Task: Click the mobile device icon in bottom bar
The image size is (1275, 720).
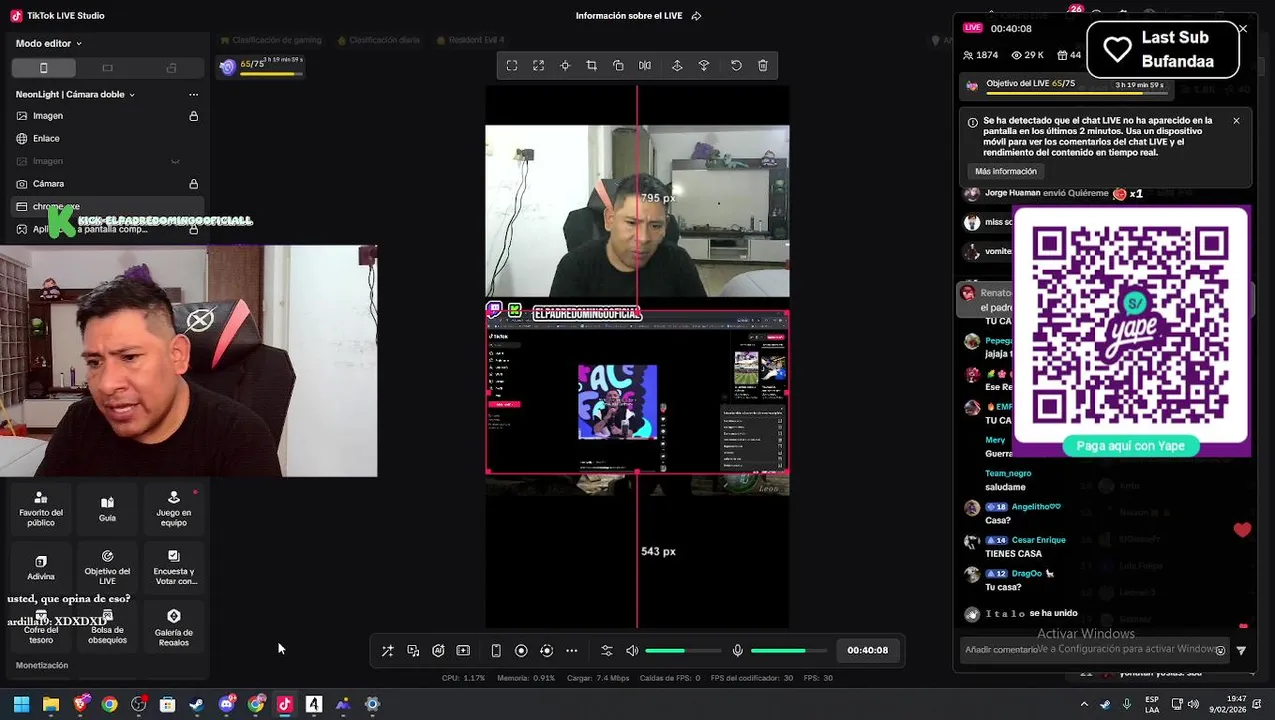Action: pyautogui.click(x=496, y=650)
